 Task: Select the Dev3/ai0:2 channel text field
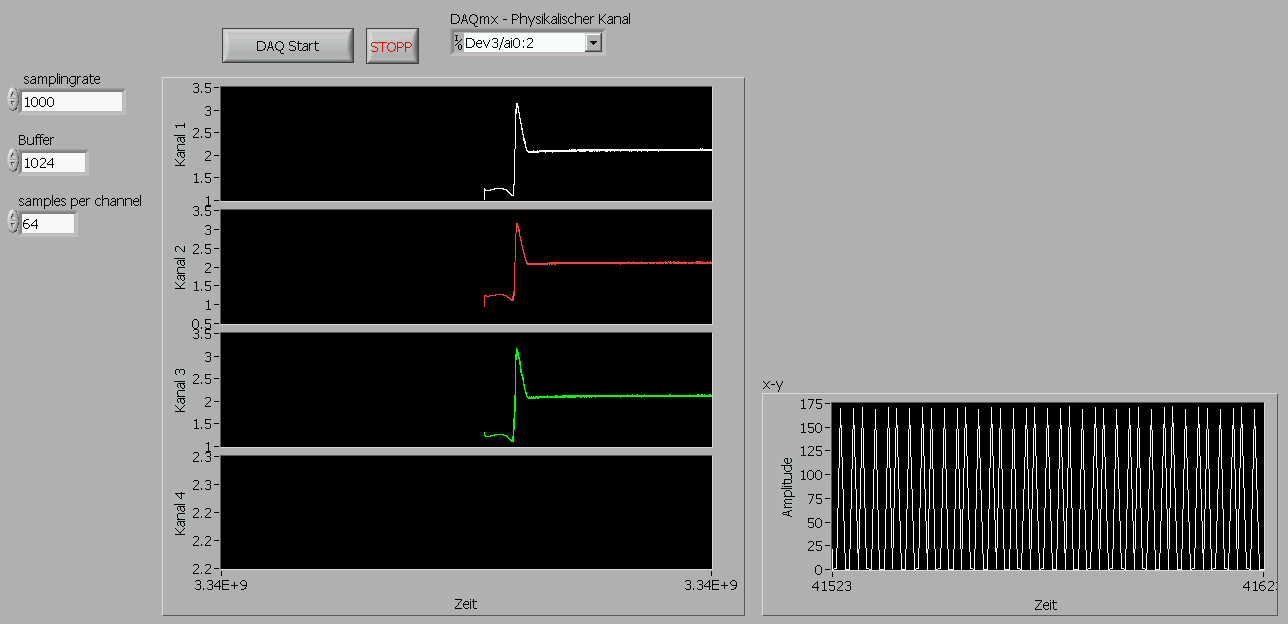(522, 42)
